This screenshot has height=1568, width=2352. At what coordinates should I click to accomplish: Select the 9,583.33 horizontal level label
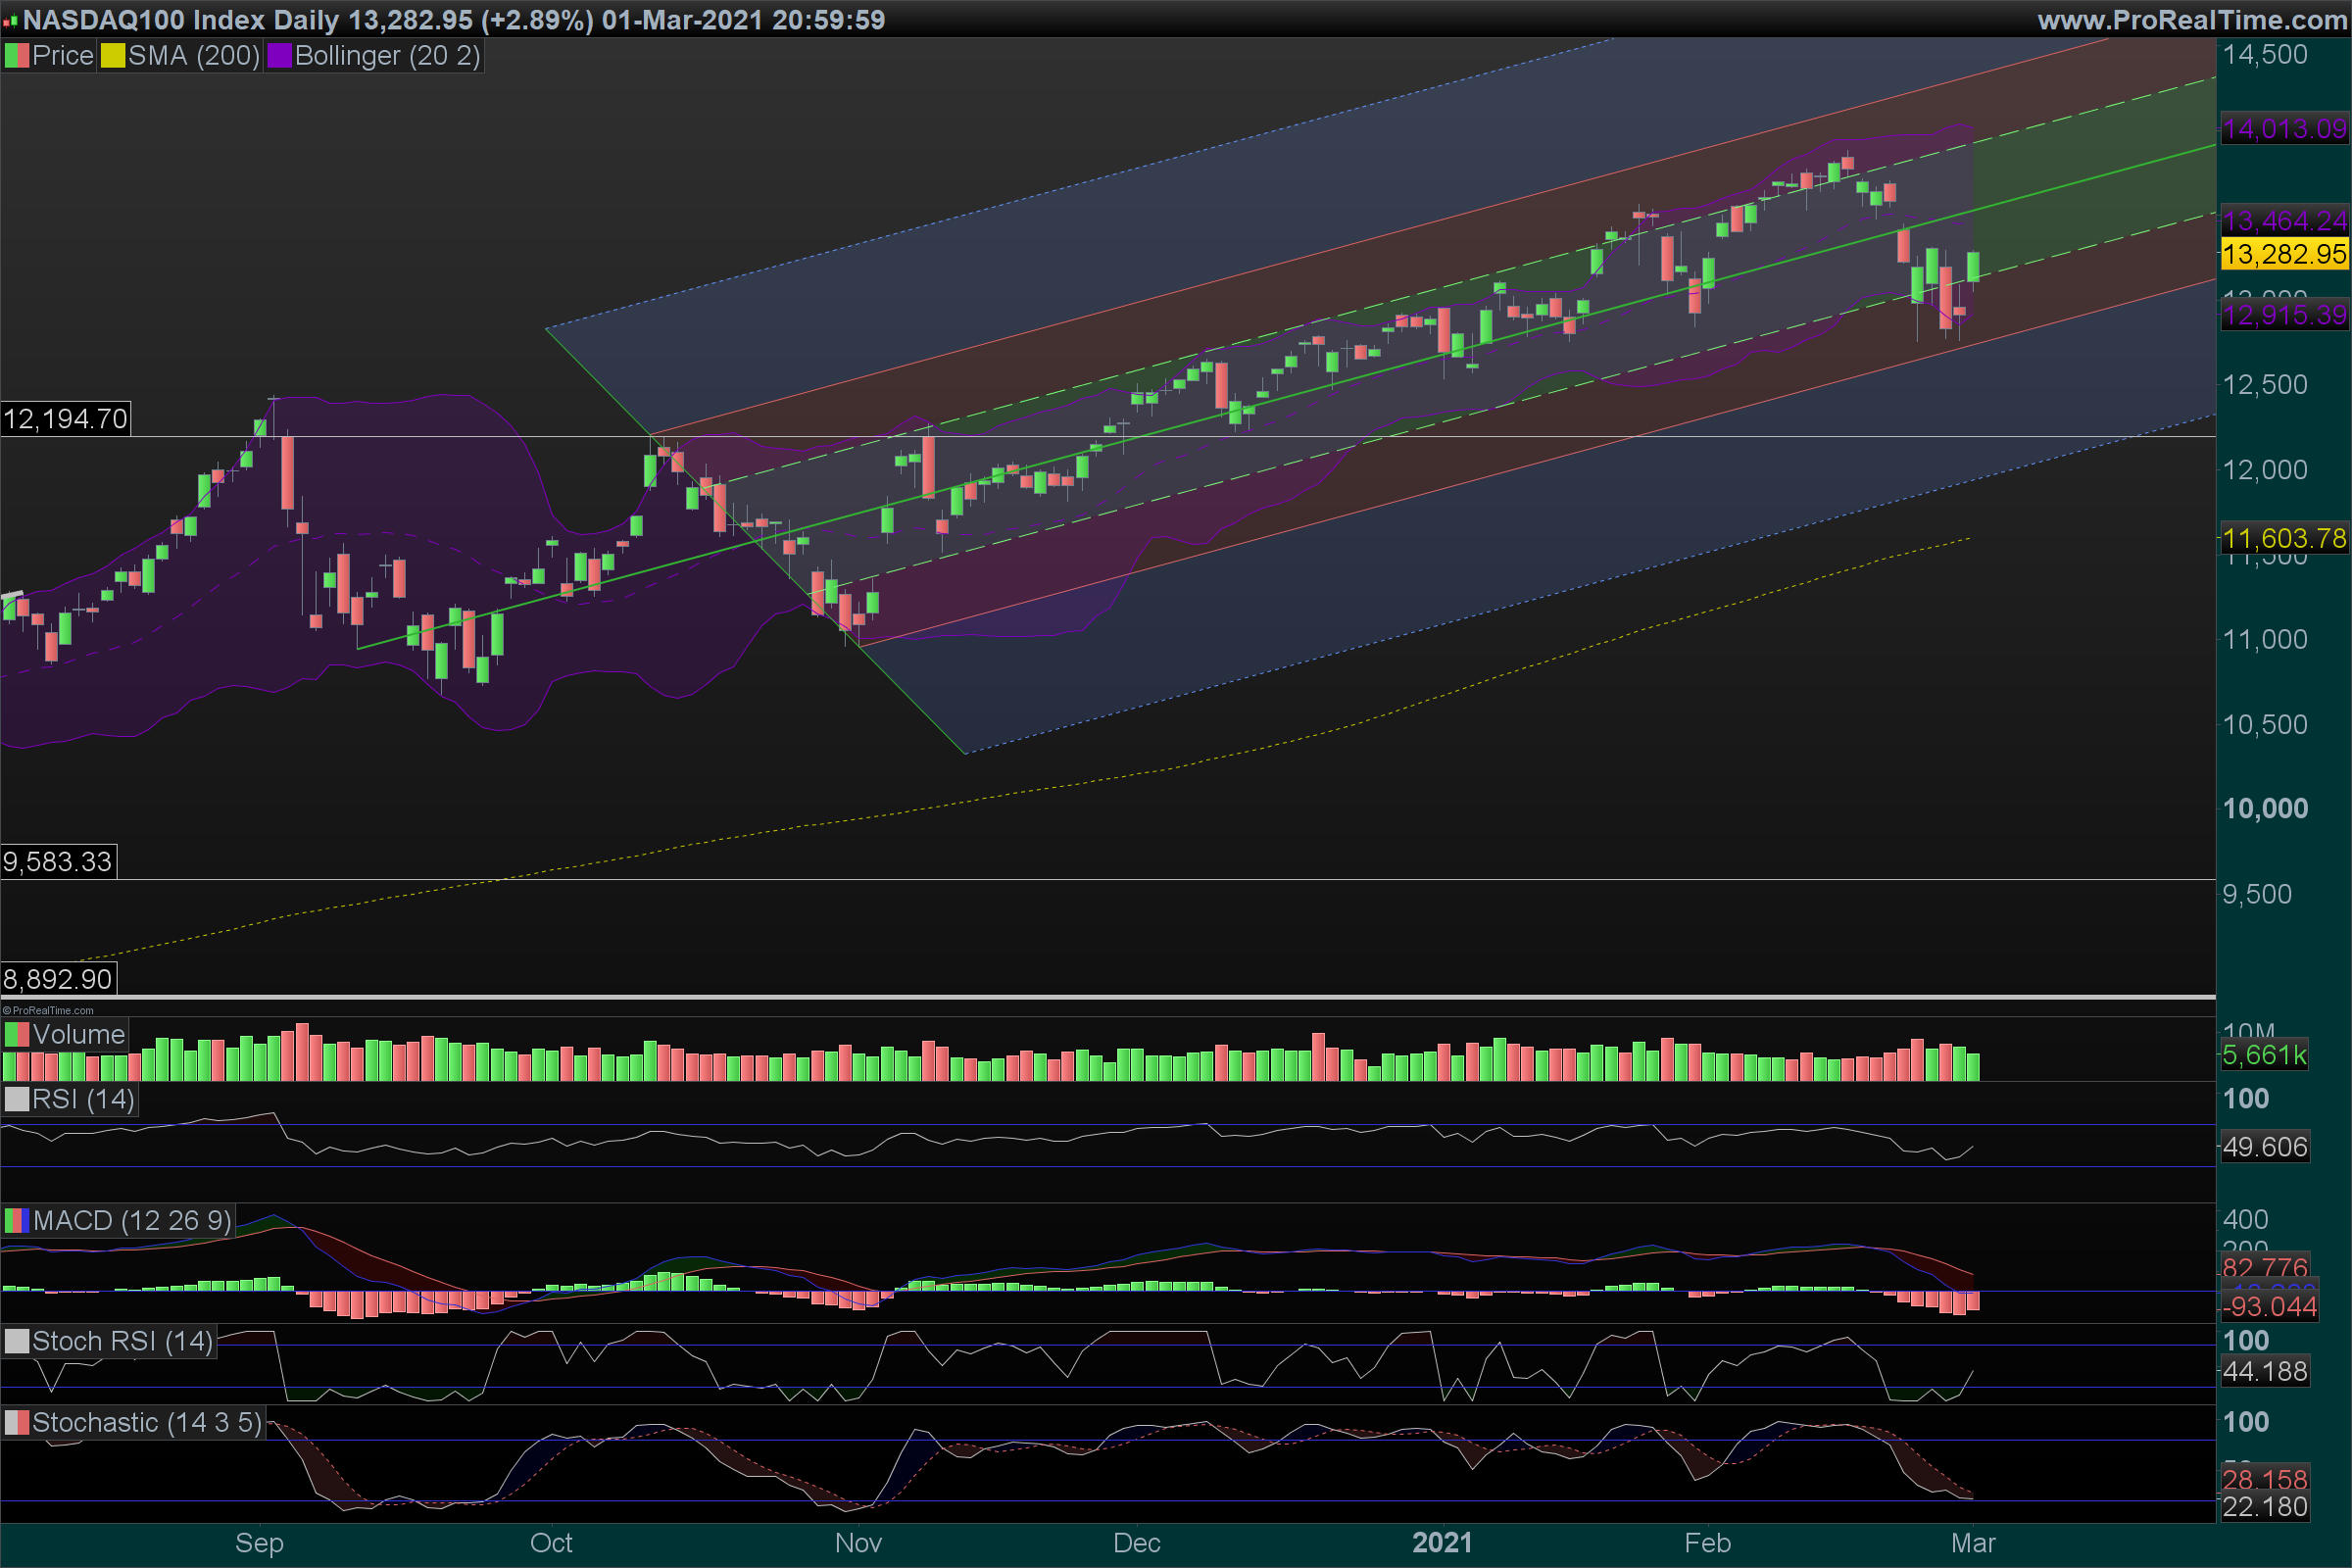tap(58, 862)
